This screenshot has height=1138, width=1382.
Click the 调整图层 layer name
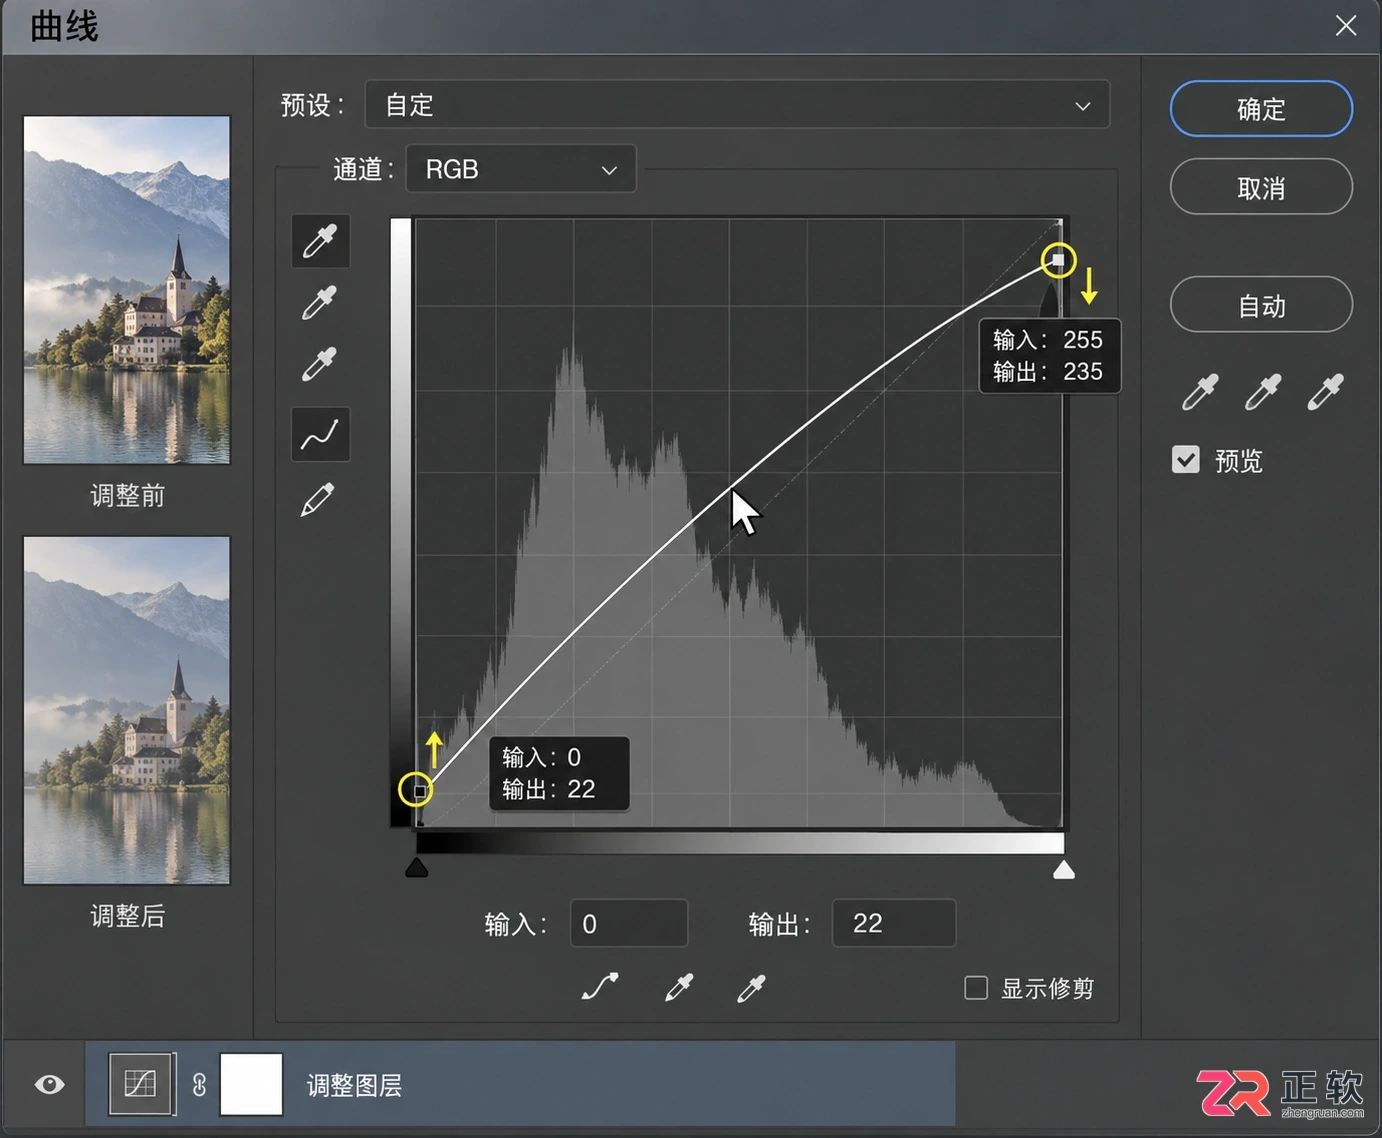point(354,1085)
